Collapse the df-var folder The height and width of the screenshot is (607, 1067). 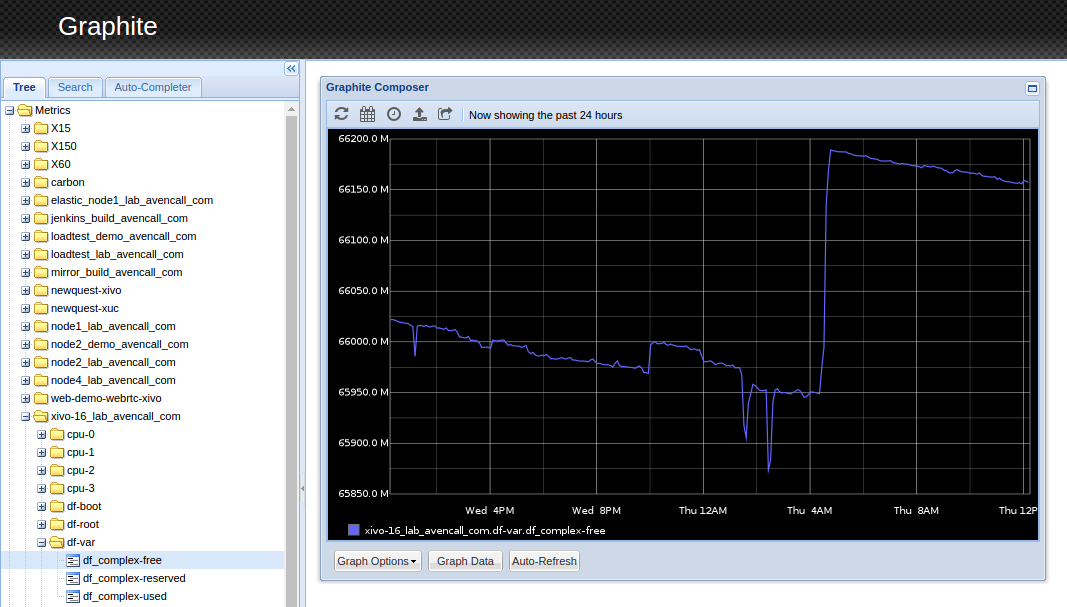(42, 542)
